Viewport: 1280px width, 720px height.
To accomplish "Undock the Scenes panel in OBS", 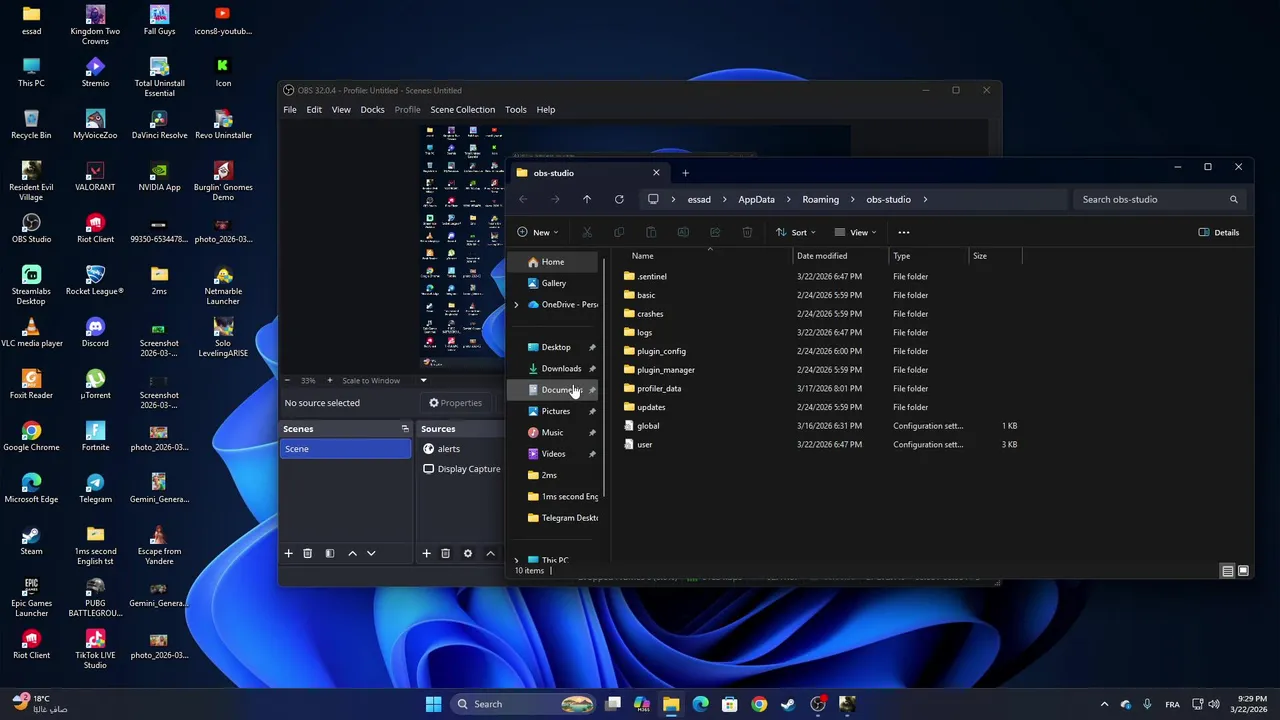I will [405, 429].
